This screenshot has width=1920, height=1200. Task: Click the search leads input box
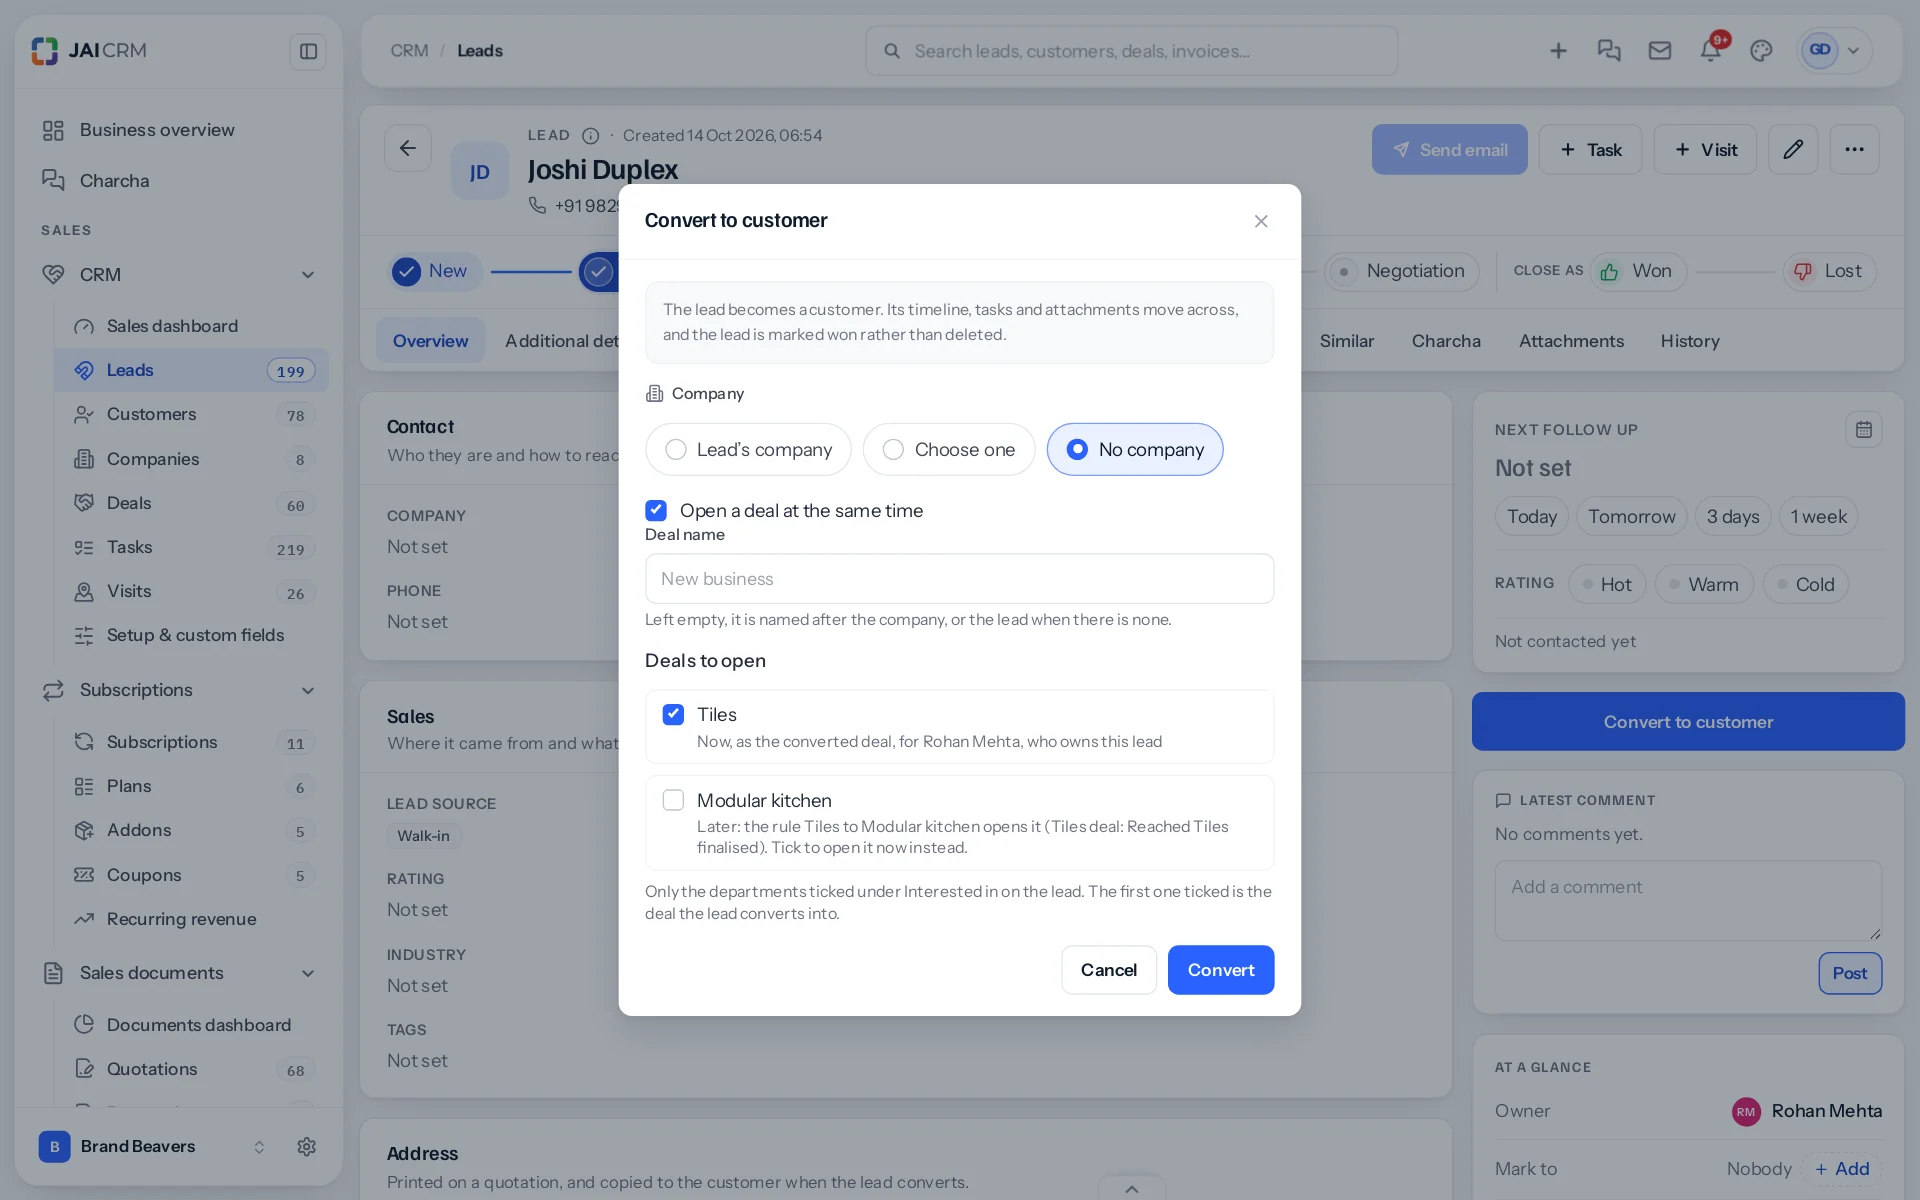coord(1131,51)
